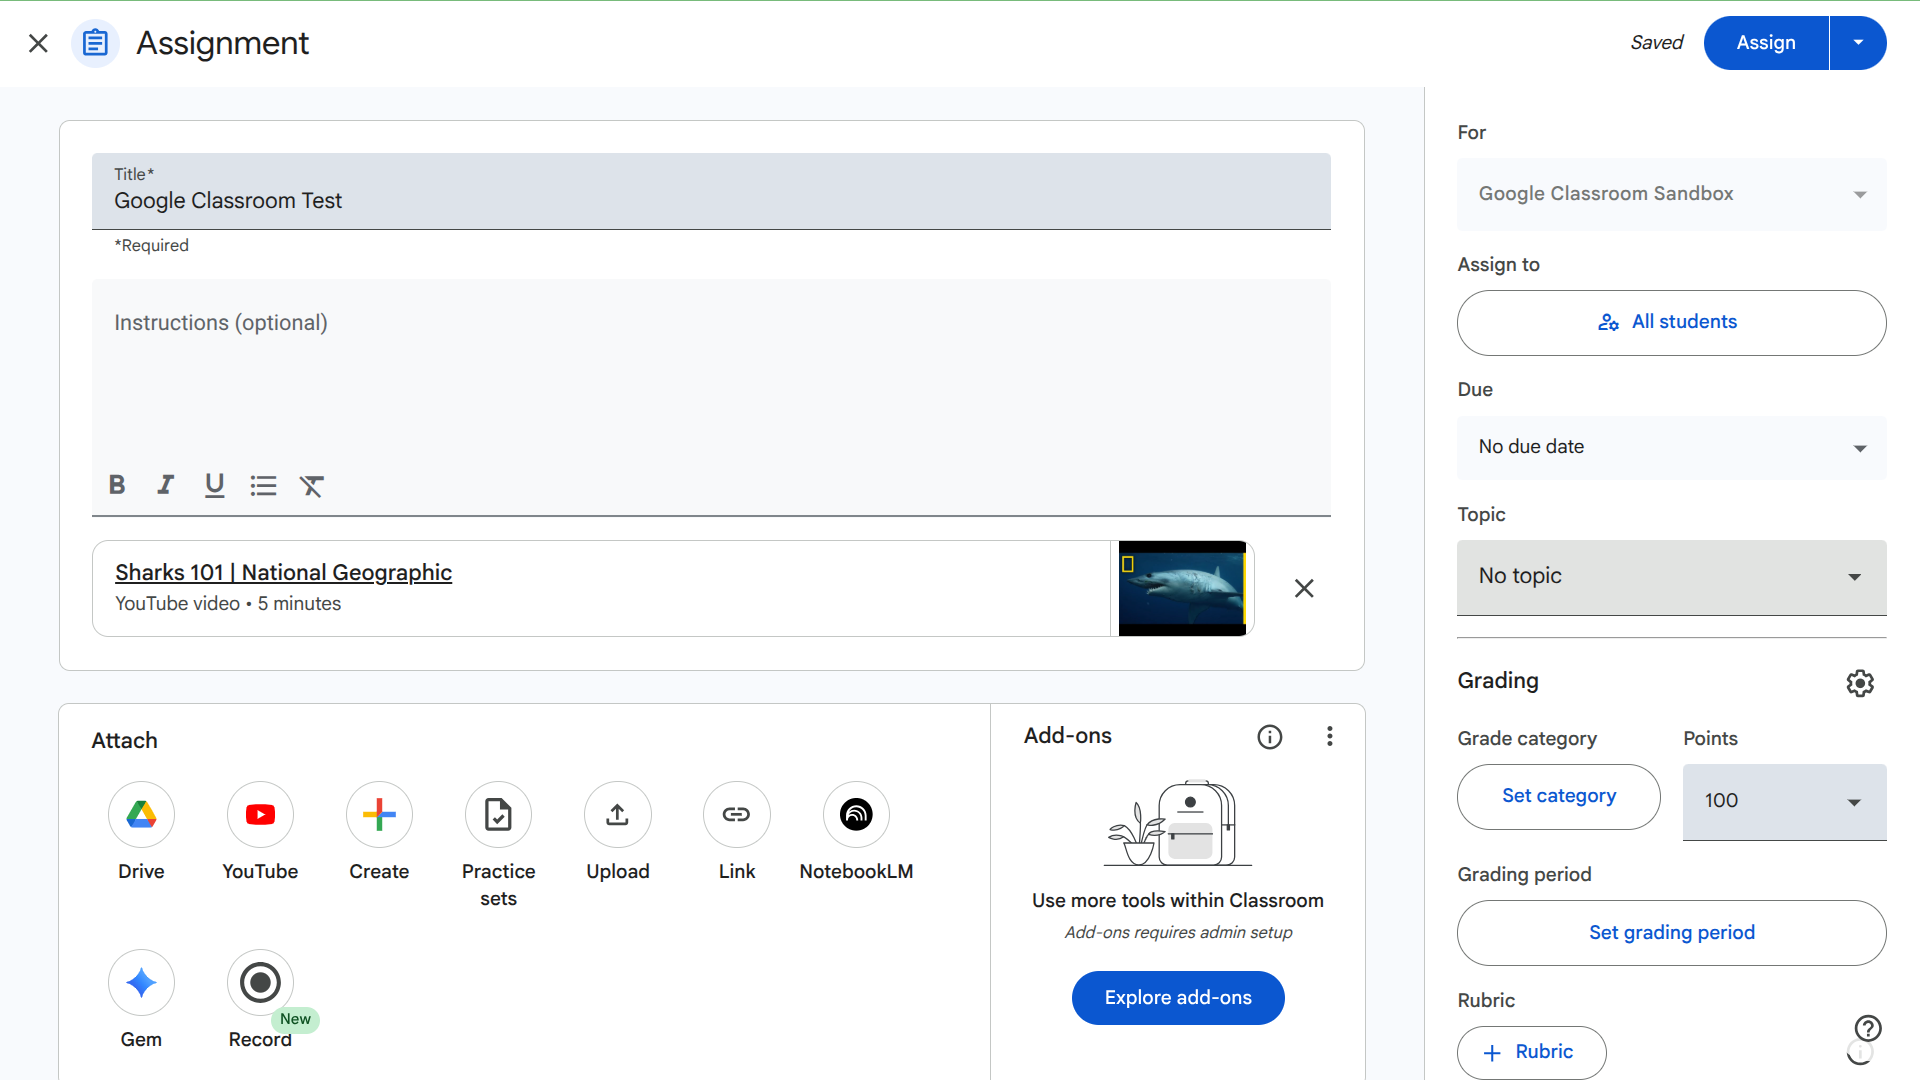Click the Explore add-ons button
Viewport: 1920px width, 1080px height.
tap(1178, 997)
